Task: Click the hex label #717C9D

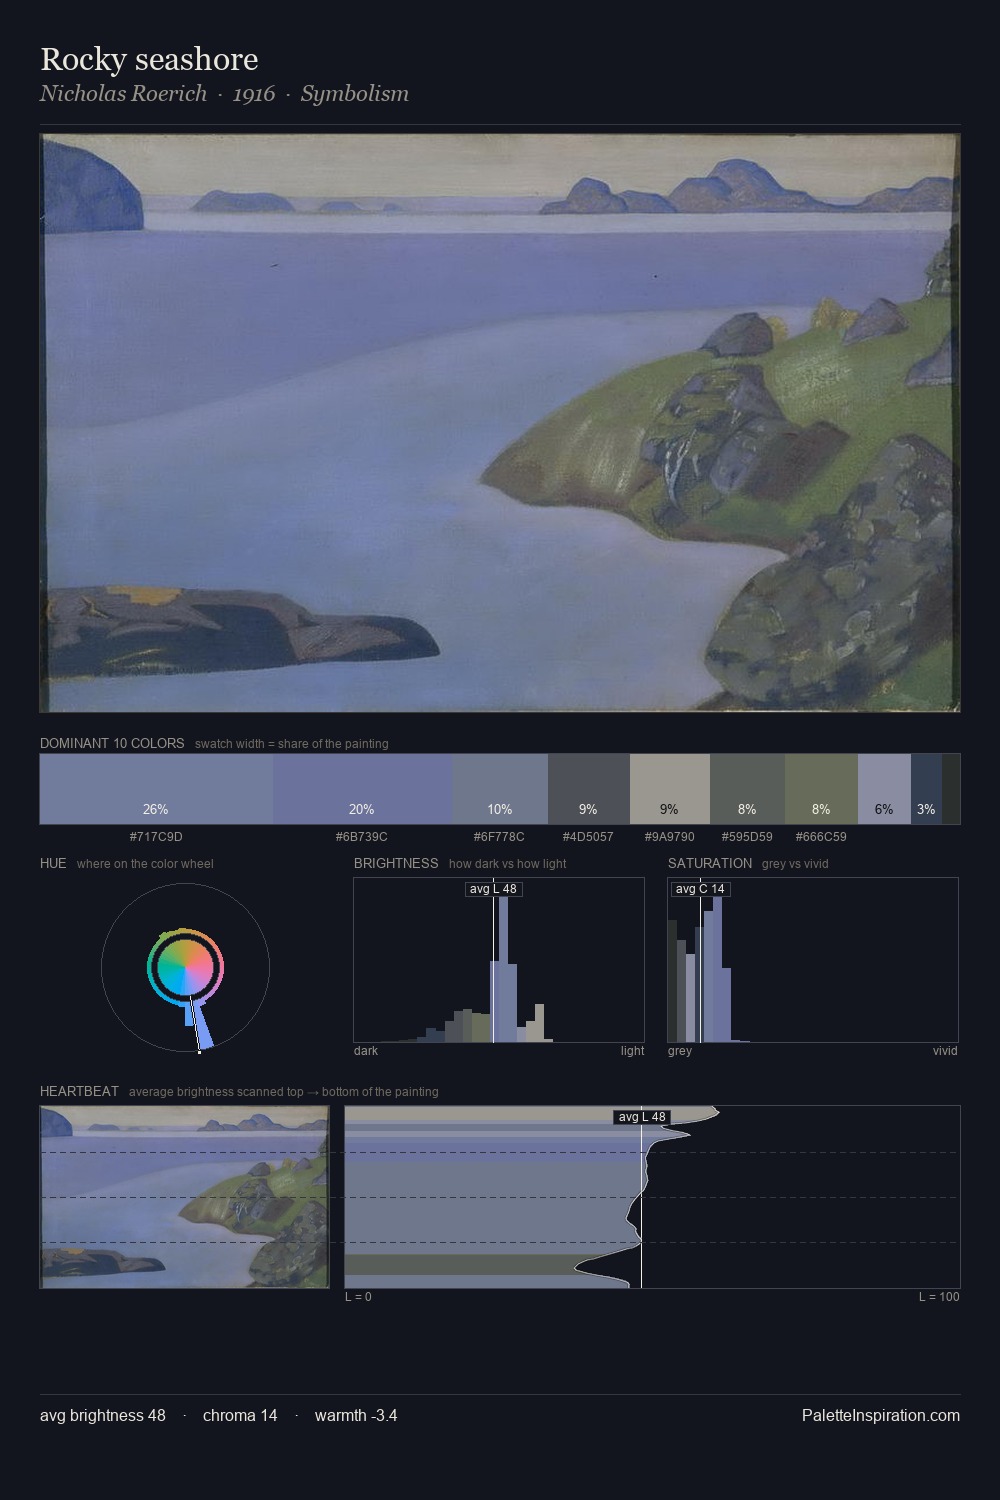Action: pyautogui.click(x=156, y=837)
